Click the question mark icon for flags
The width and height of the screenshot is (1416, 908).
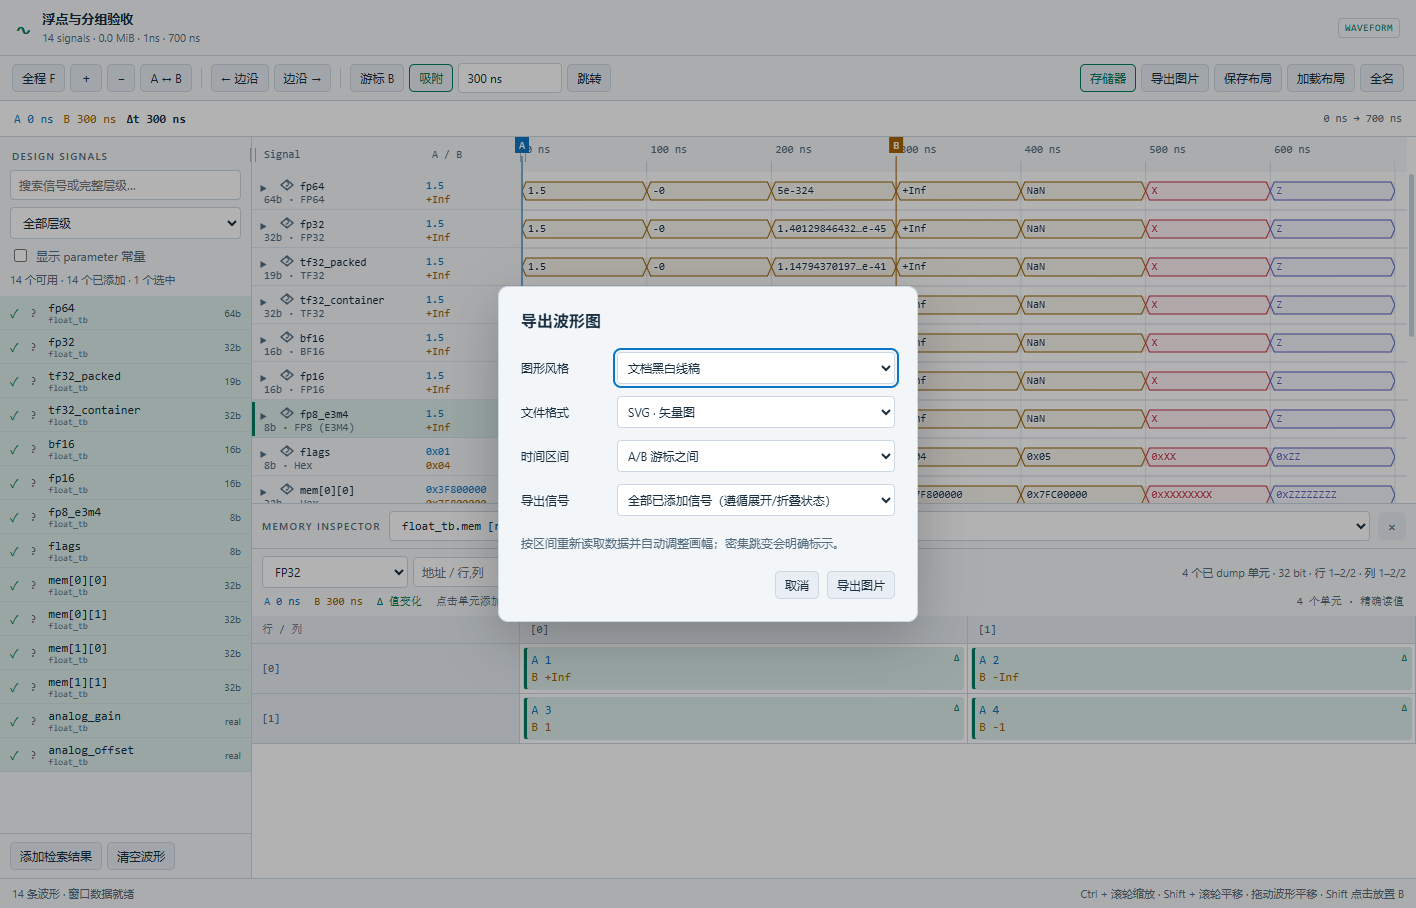tap(33, 552)
